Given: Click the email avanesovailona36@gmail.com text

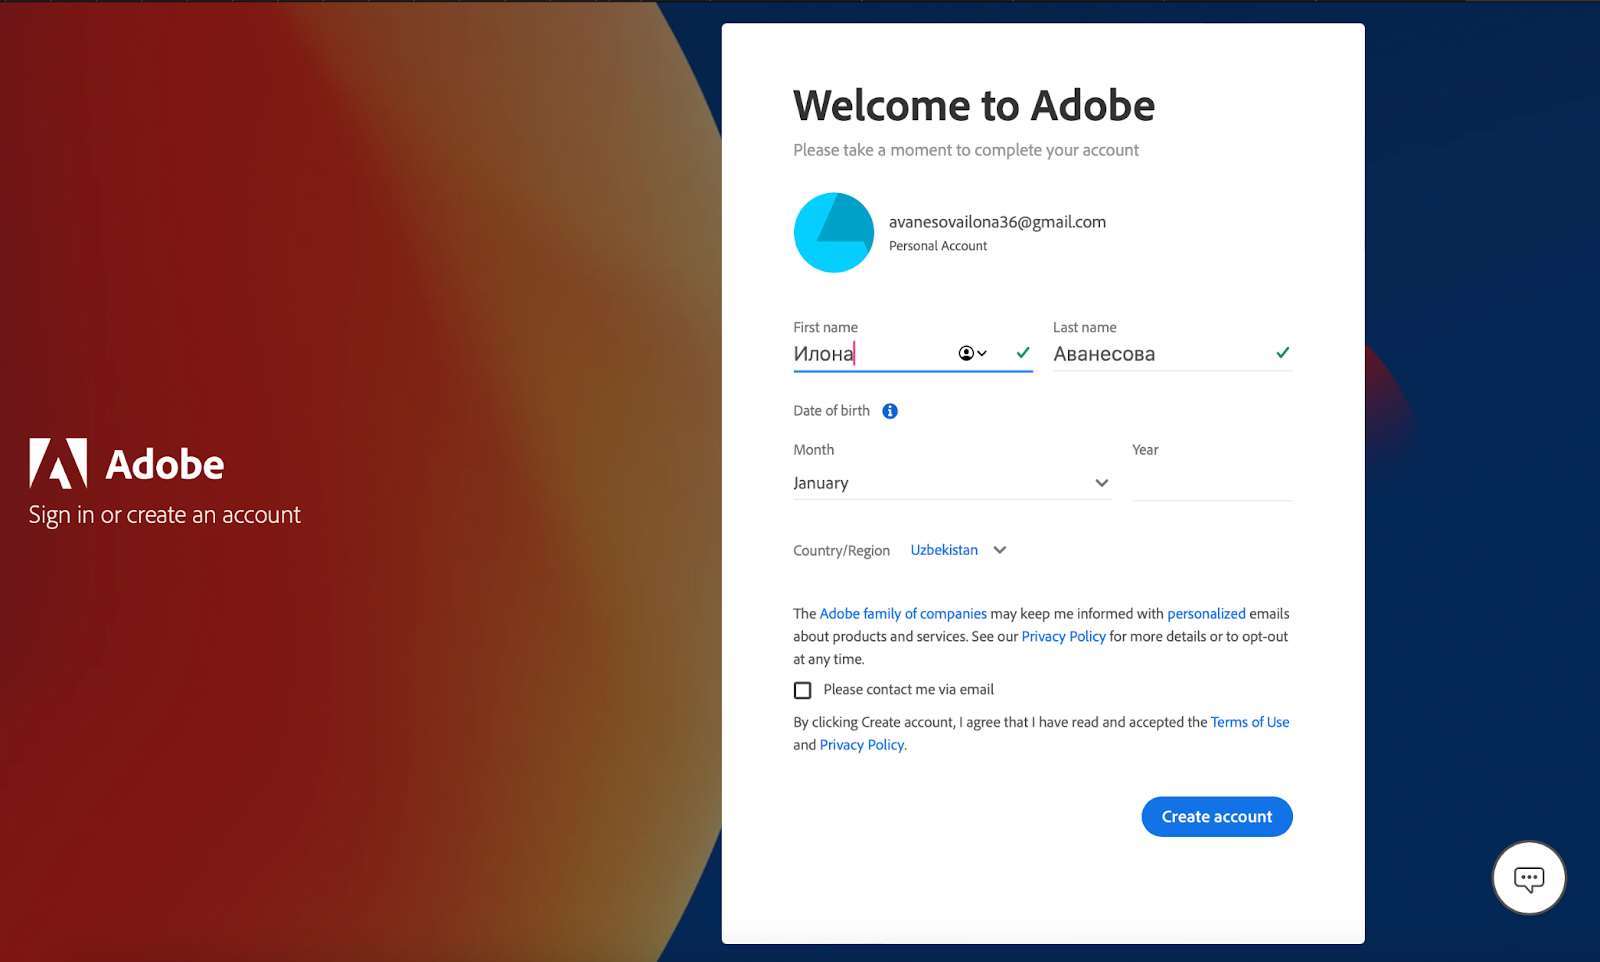Looking at the screenshot, I should click(x=997, y=222).
